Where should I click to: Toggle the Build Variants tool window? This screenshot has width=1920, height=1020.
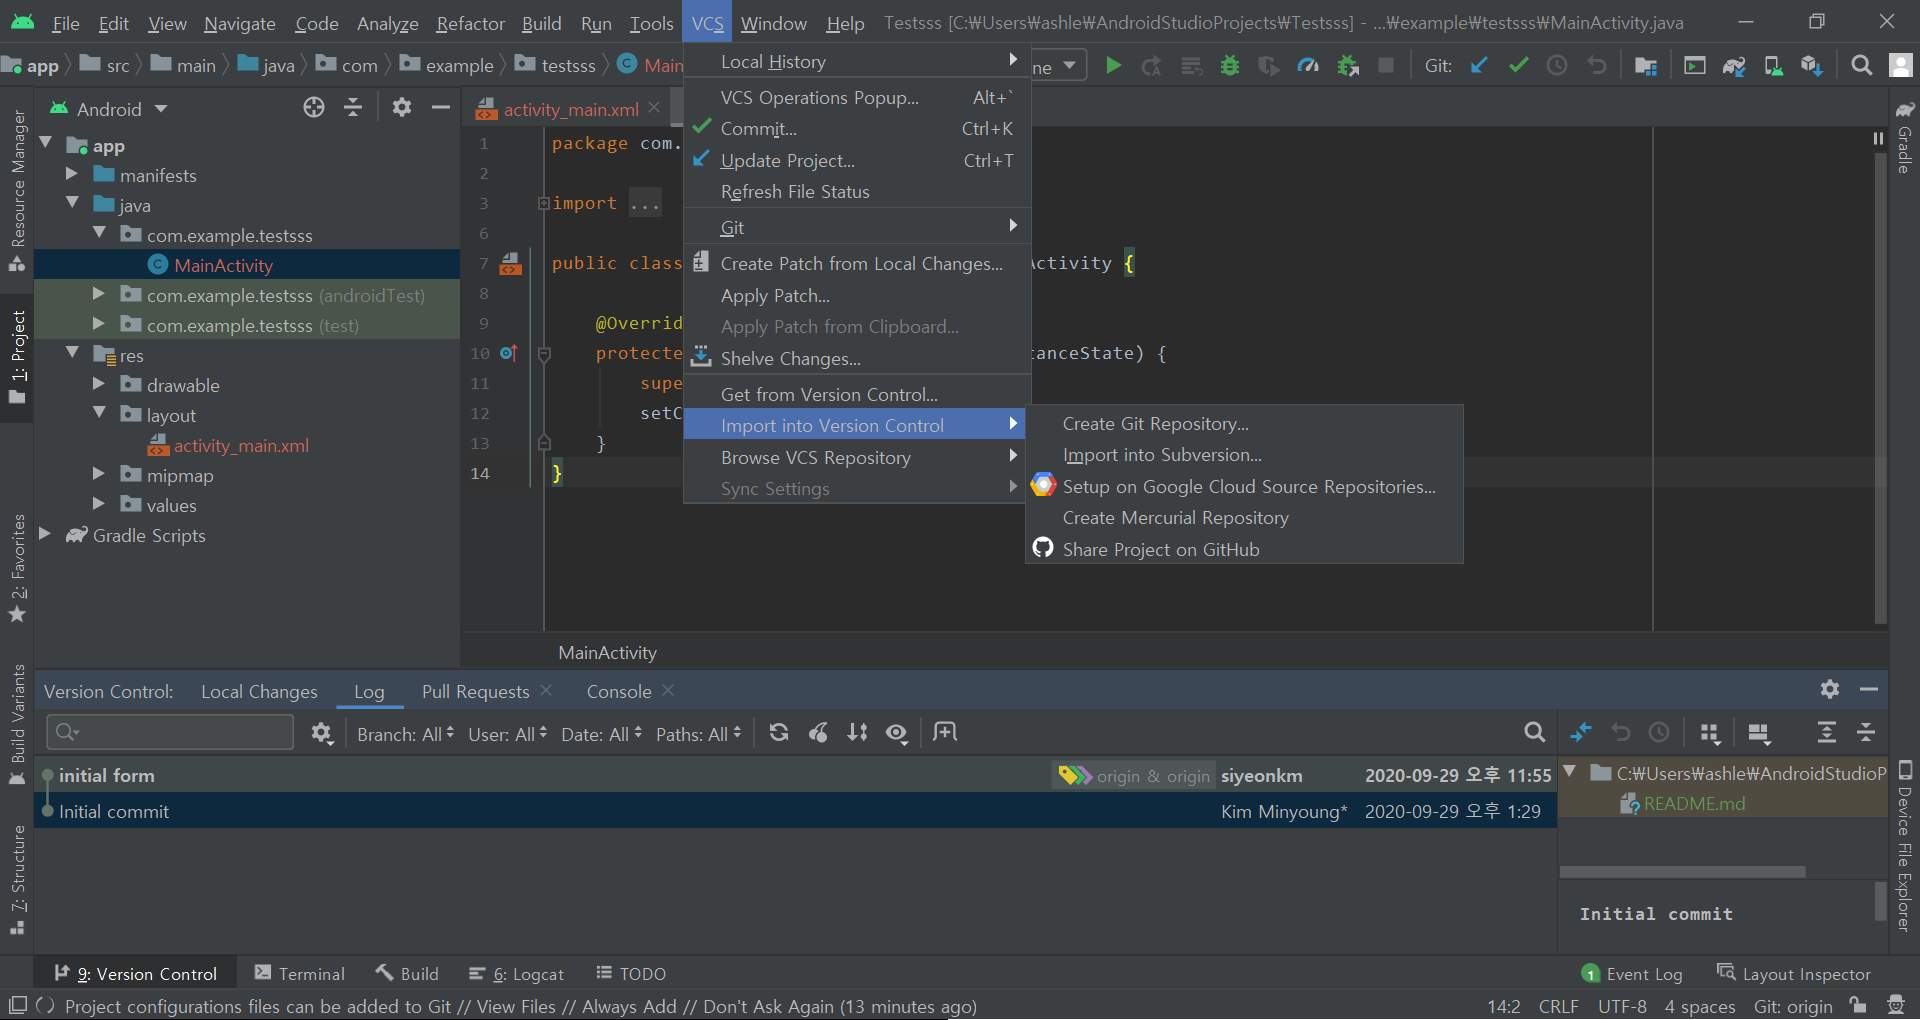pos(17,725)
